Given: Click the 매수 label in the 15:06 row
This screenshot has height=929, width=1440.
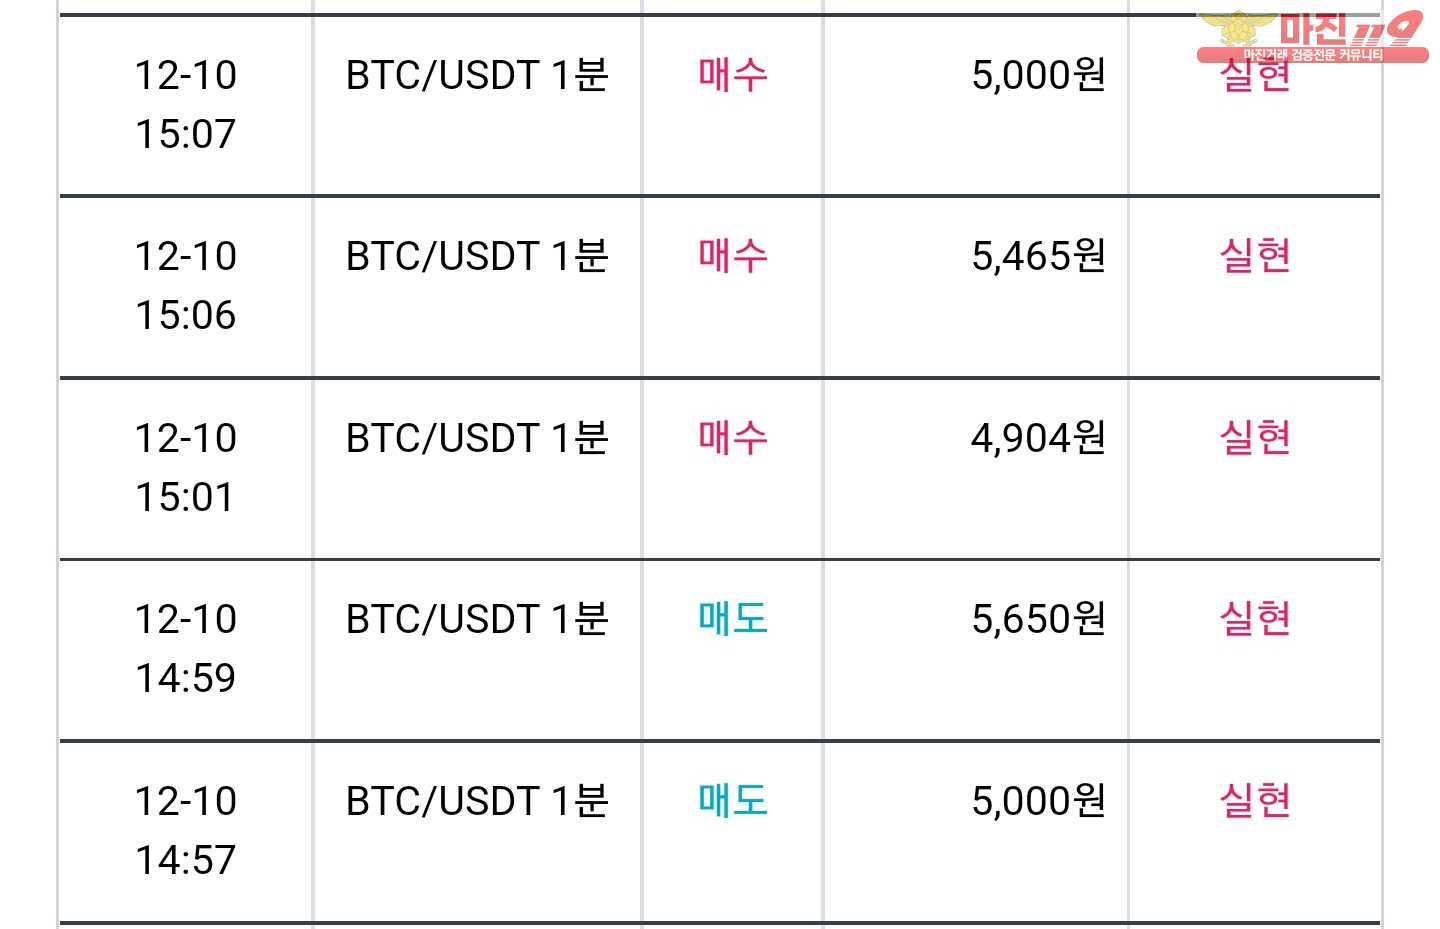Looking at the screenshot, I should coord(733,256).
